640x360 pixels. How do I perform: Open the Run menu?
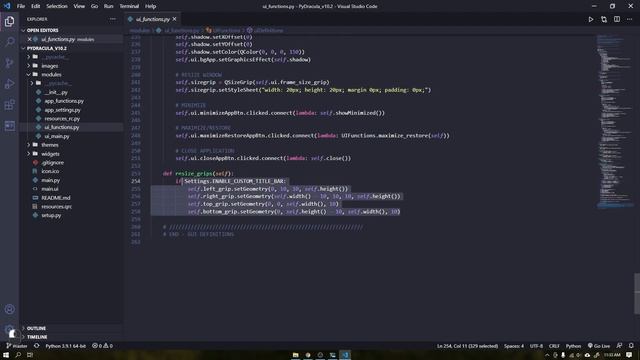[108, 6]
